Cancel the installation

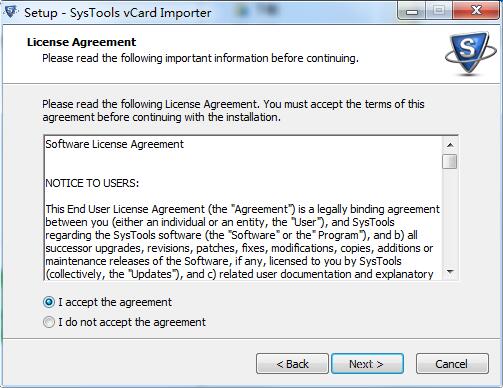452,364
